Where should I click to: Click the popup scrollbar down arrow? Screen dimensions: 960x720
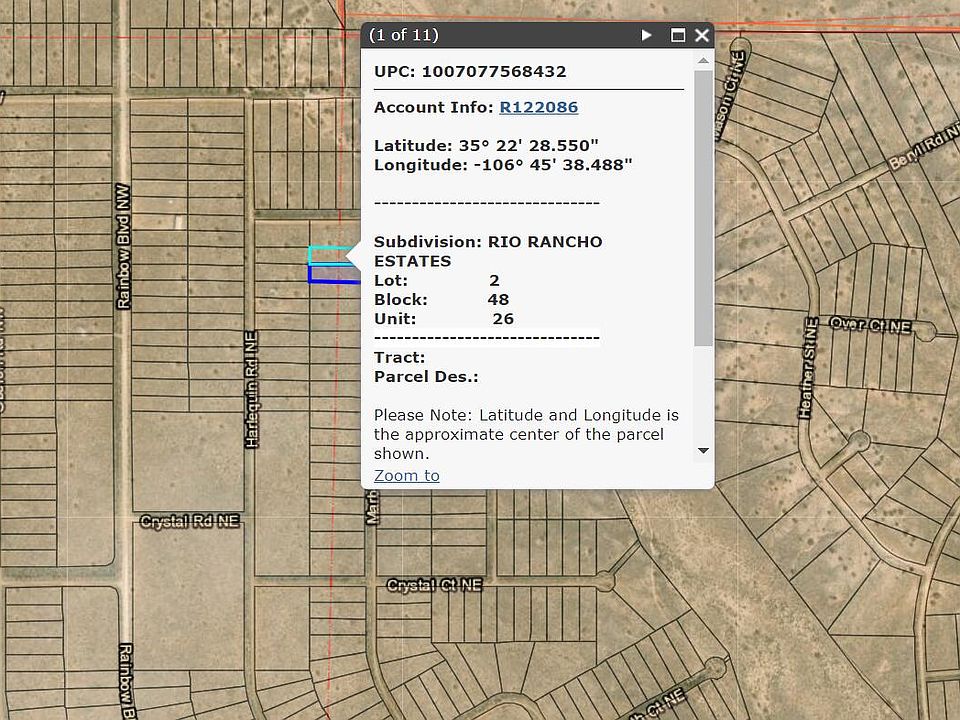pos(703,451)
